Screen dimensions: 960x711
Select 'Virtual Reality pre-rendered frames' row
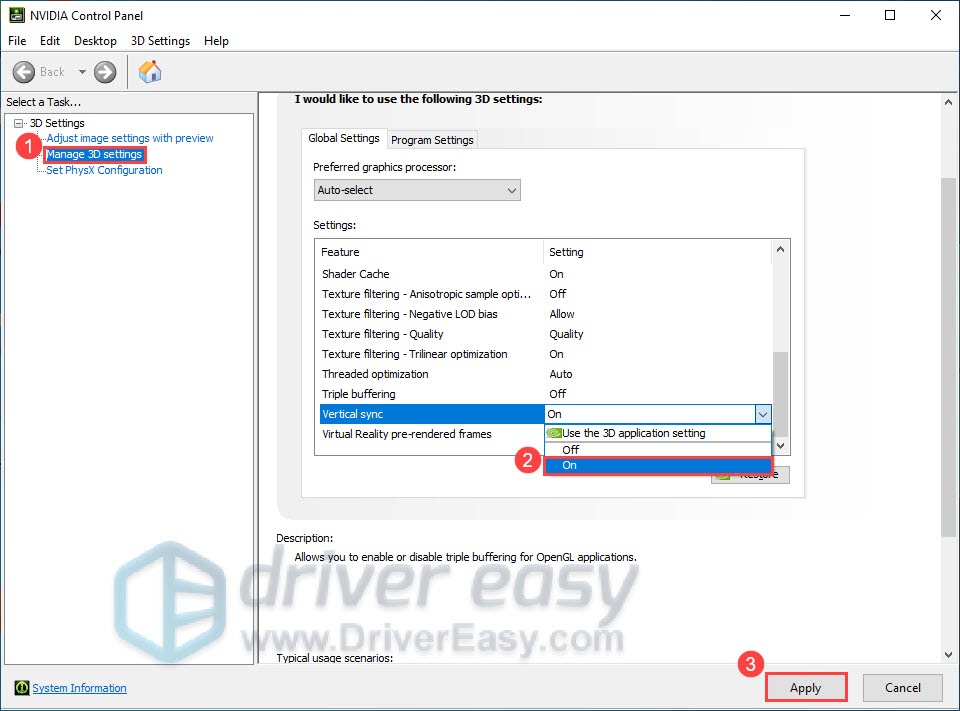tap(432, 434)
